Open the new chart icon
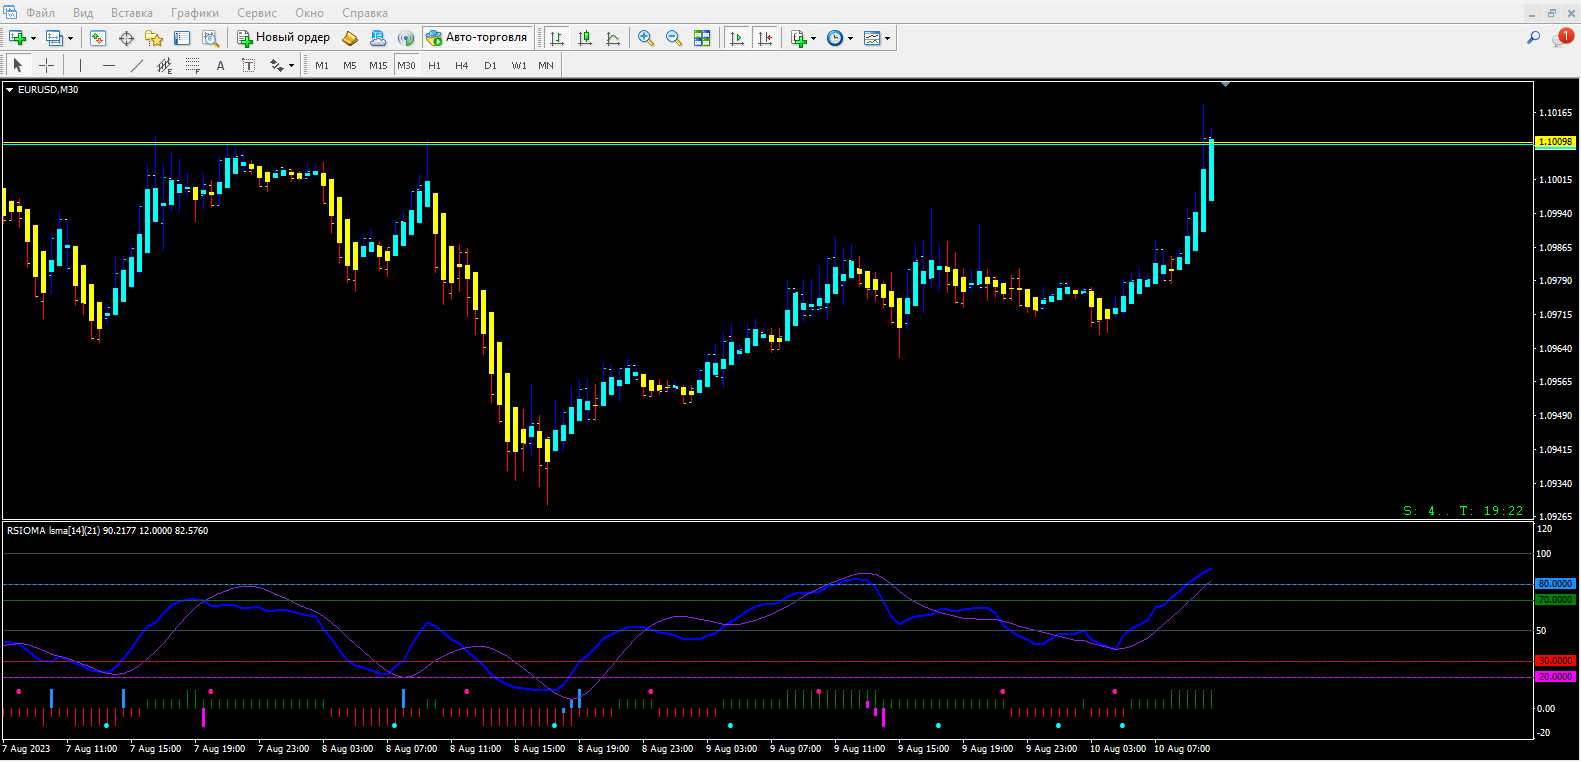The image size is (1581, 762). (x=17, y=38)
